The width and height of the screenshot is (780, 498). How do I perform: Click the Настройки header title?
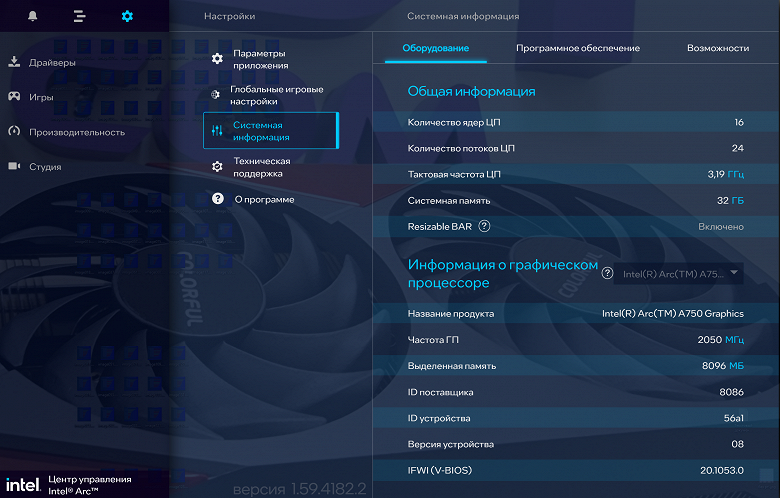[229, 16]
